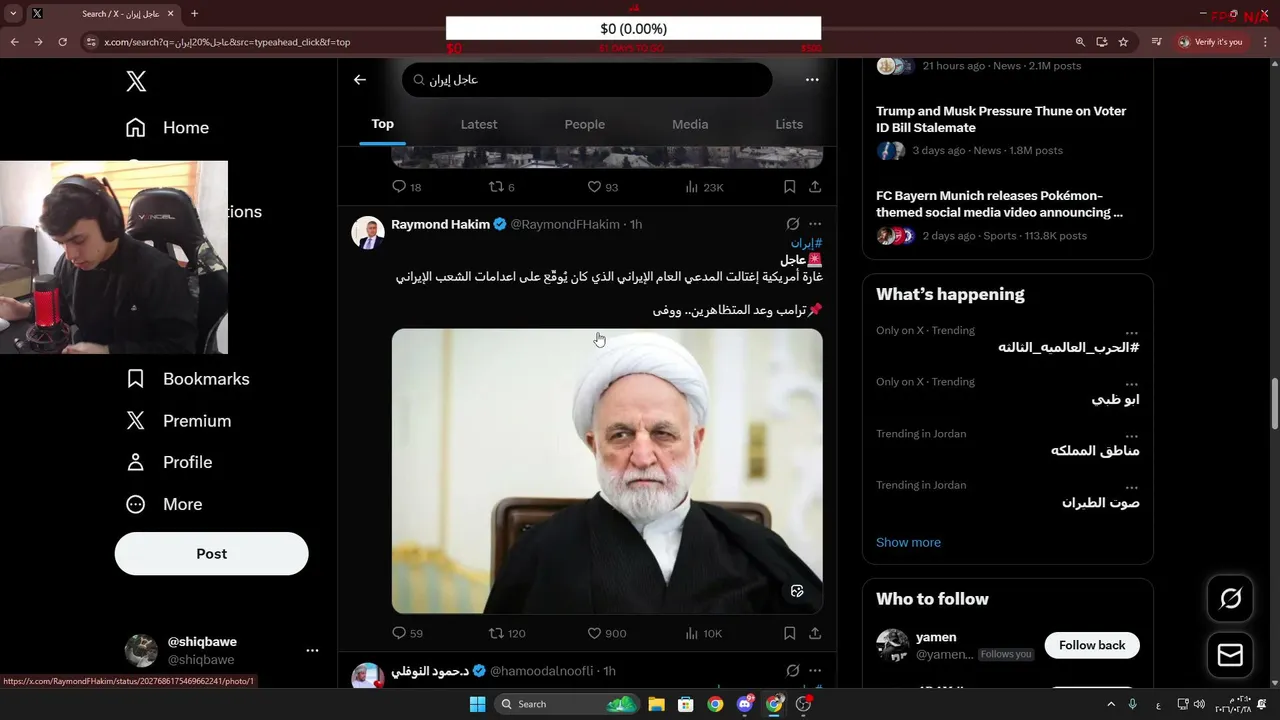This screenshot has height=720, width=1280.
Task: Open Raymond Hakim's profile name
Action: (440, 224)
